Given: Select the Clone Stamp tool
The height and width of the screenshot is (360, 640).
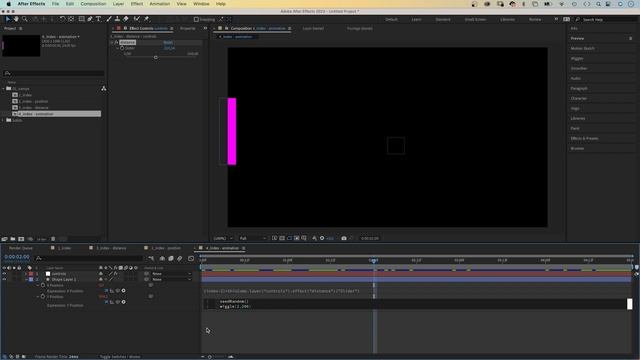Looking at the screenshot, I should 117,19.
